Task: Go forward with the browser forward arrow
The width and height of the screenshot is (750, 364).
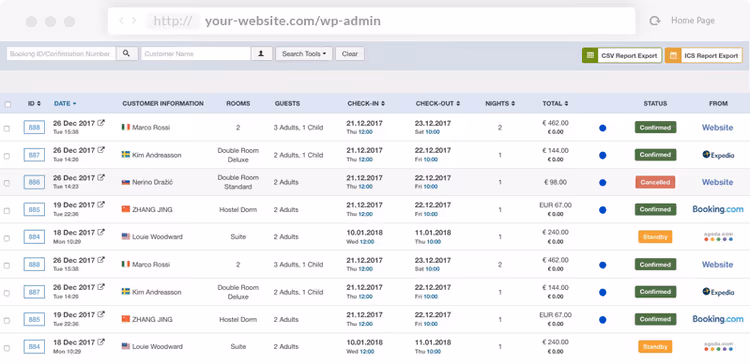Action: point(134,21)
